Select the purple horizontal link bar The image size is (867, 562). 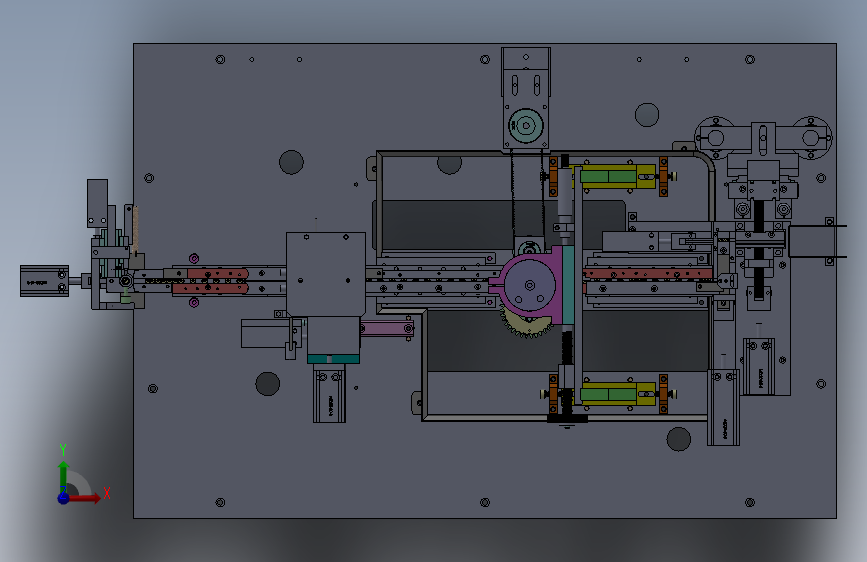pyautogui.click(x=387, y=329)
